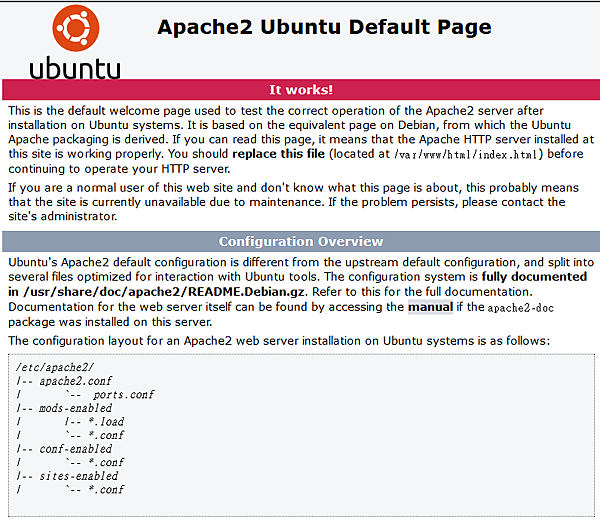
Task: Click the text 'site's administrator.'
Action: pos(63,217)
